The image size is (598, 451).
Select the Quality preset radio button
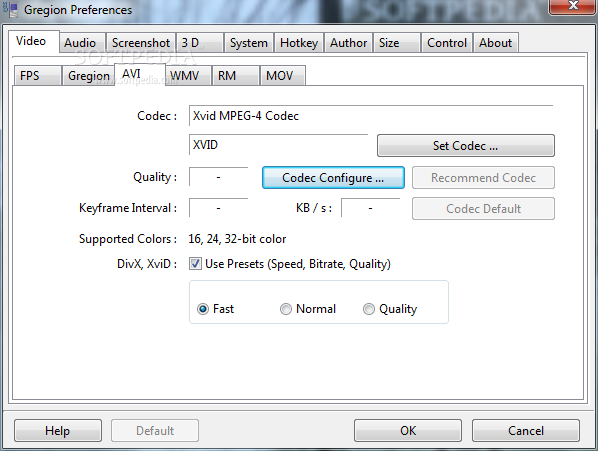pyautogui.click(x=369, y=309)
